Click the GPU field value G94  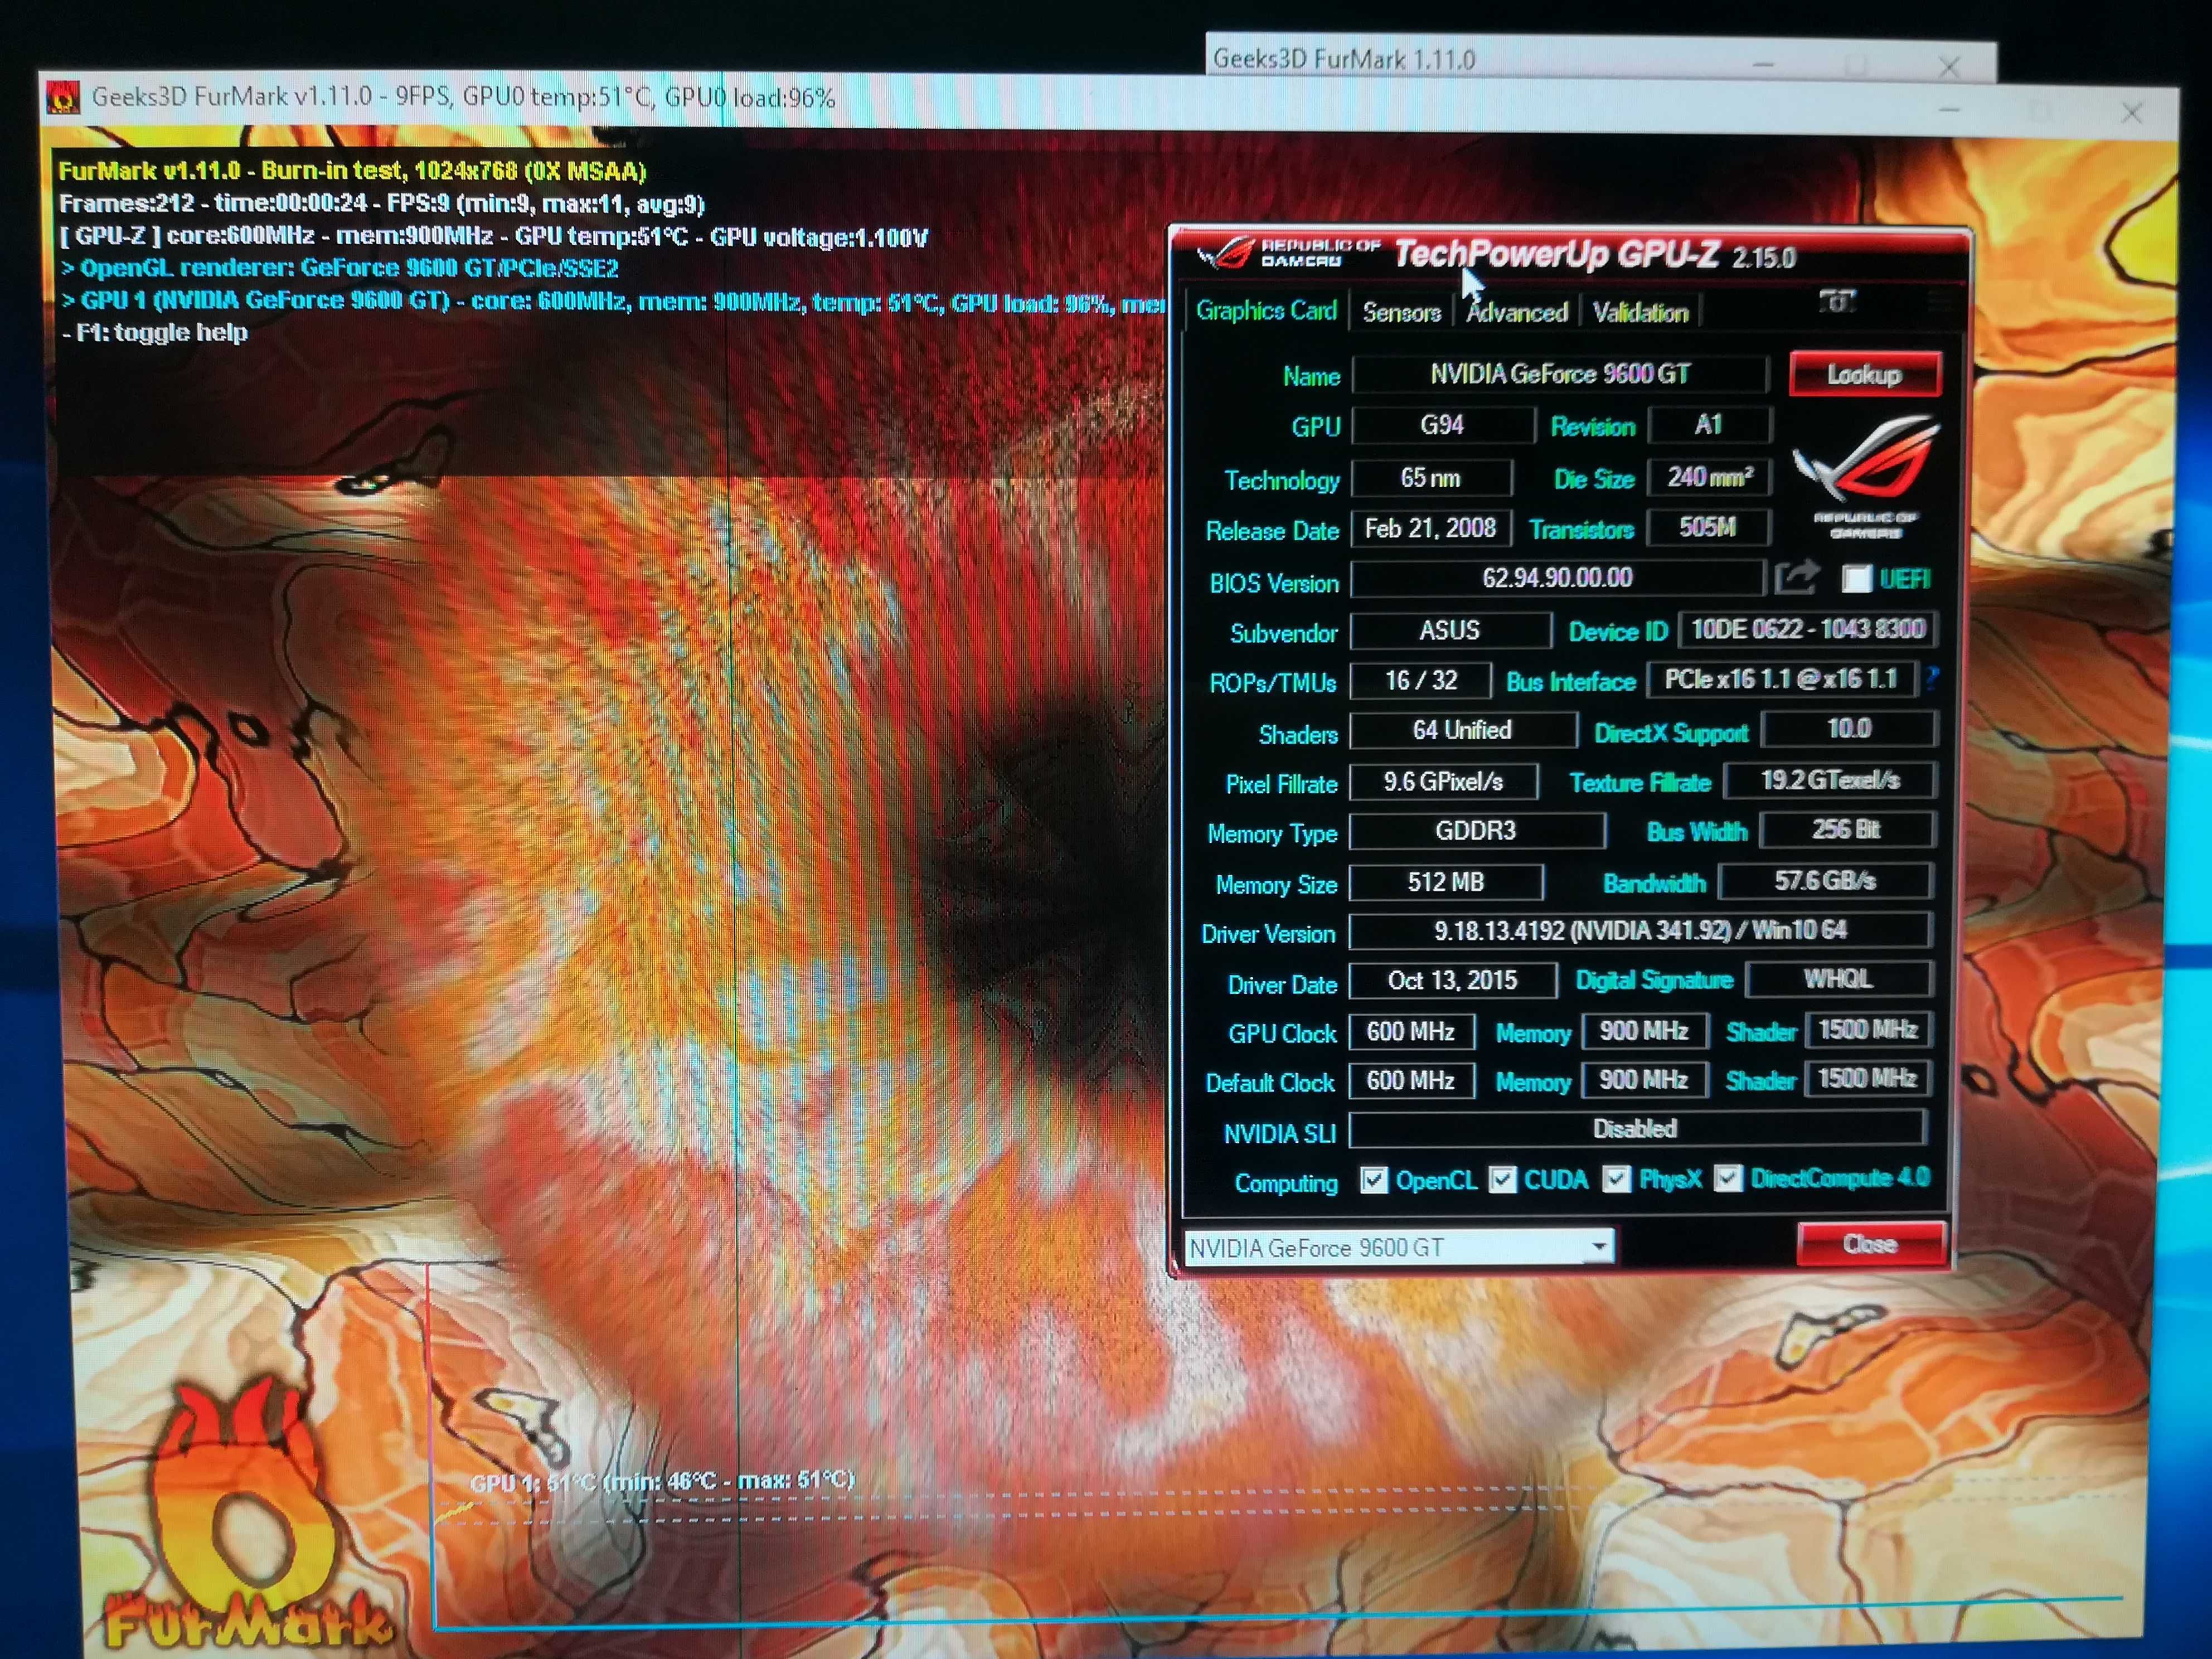(x=1443, y=425)
